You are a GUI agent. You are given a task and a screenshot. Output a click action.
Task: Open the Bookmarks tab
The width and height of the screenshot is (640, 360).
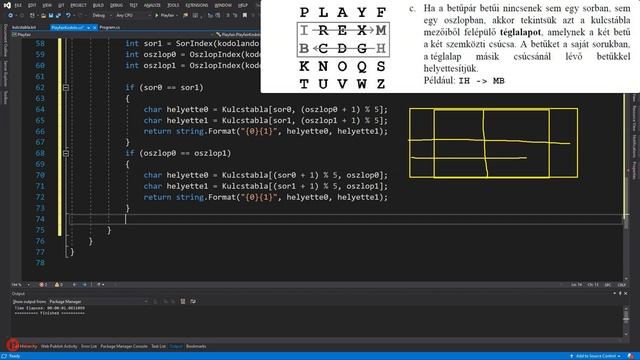pos(196,346)
